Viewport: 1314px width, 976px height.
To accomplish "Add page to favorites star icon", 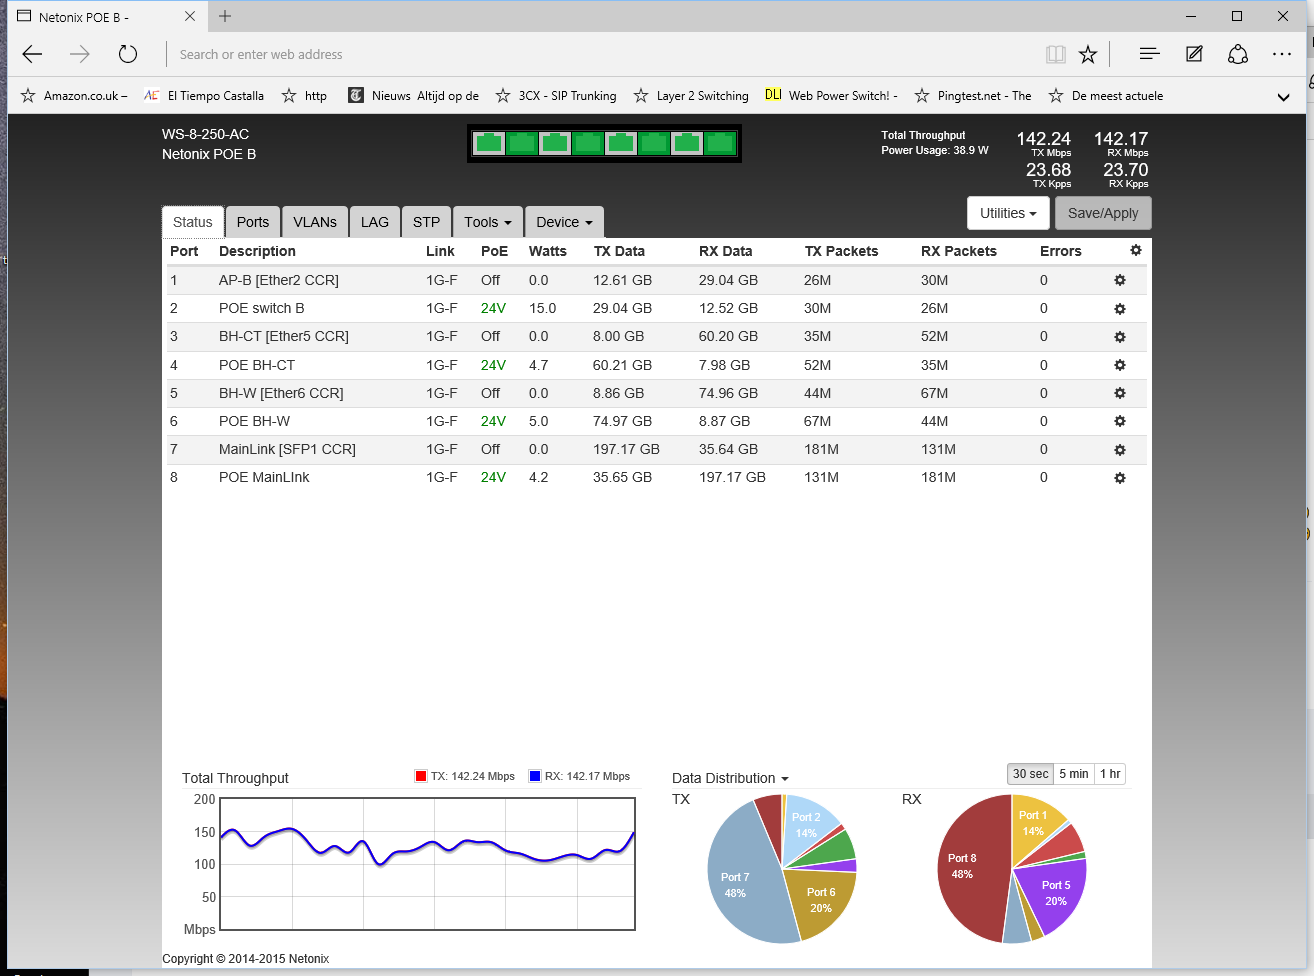I will 1088,54.
